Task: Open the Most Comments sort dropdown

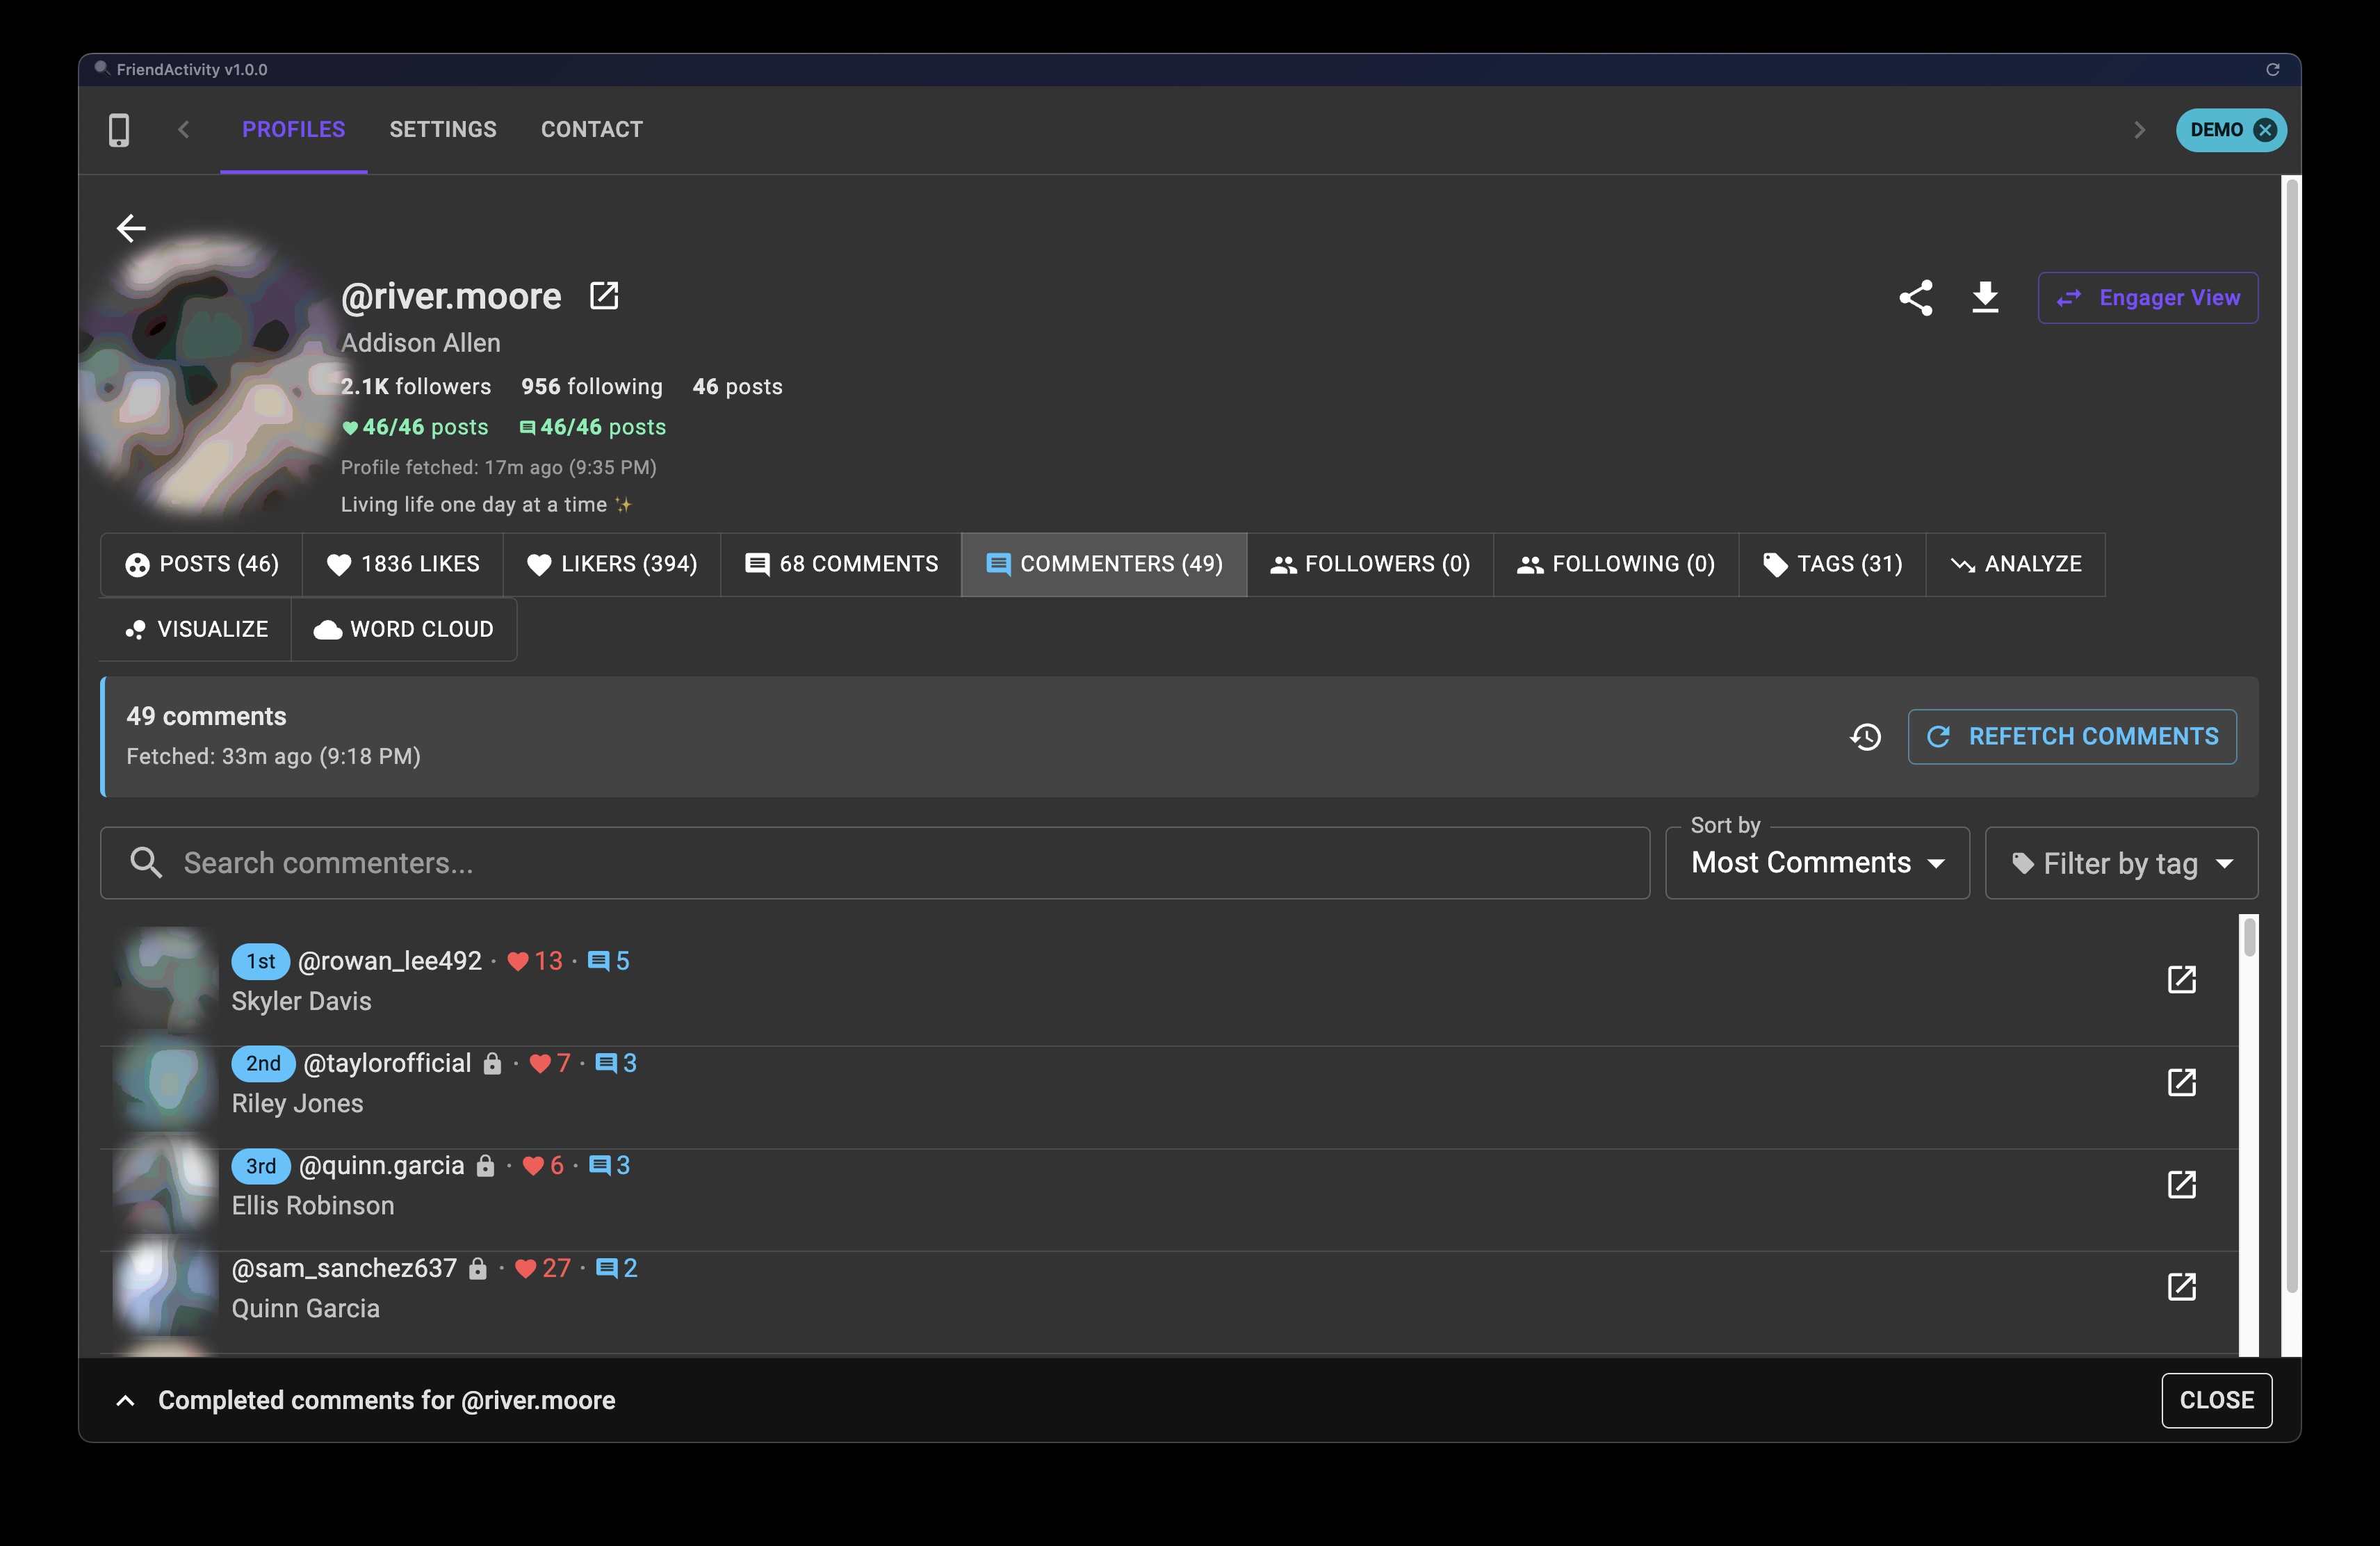Action: tap(1816, 862)
